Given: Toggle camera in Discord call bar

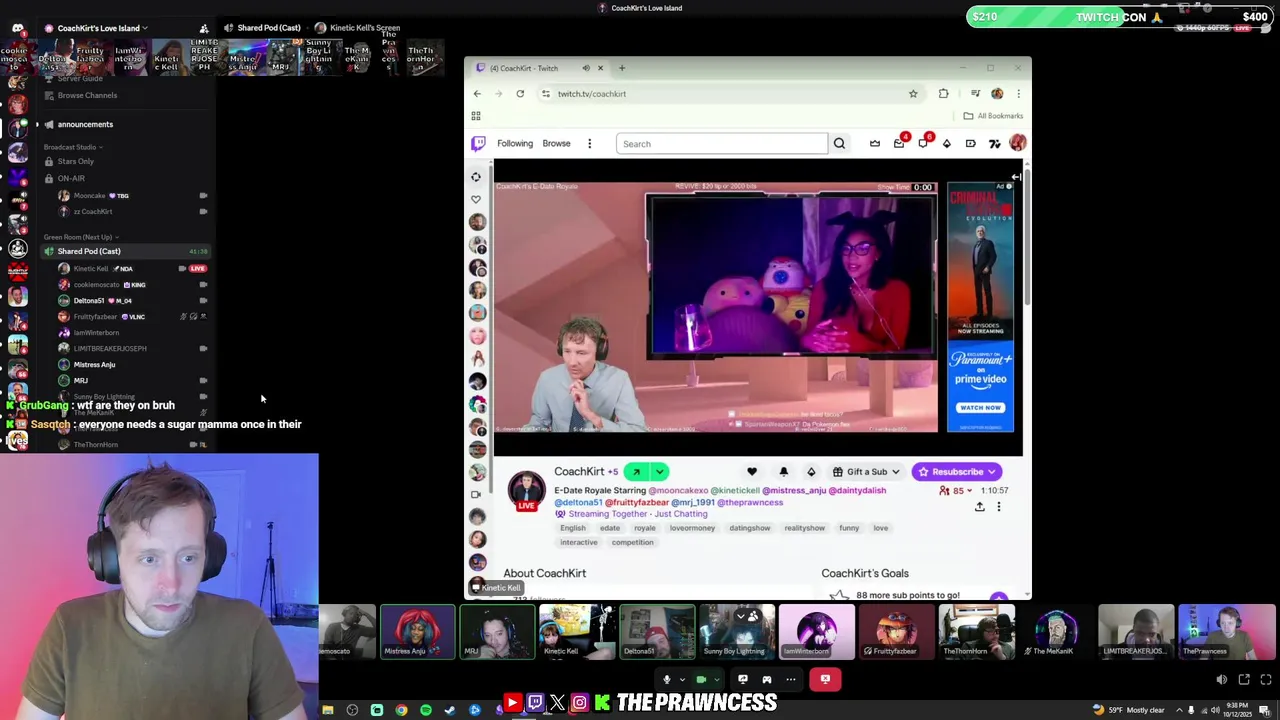Looking at the screenshot, I should 701,679.
